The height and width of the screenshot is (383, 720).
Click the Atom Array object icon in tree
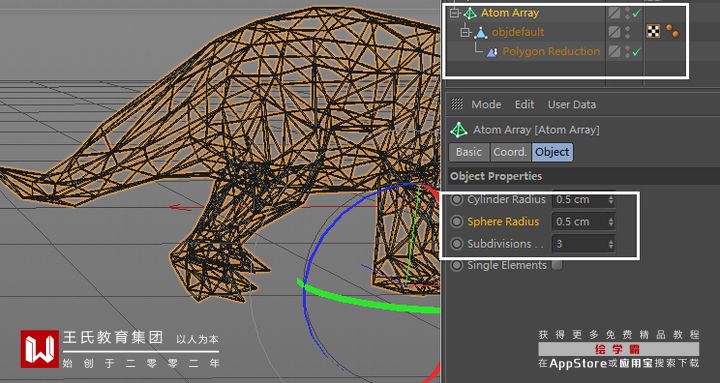click(469, 13)
